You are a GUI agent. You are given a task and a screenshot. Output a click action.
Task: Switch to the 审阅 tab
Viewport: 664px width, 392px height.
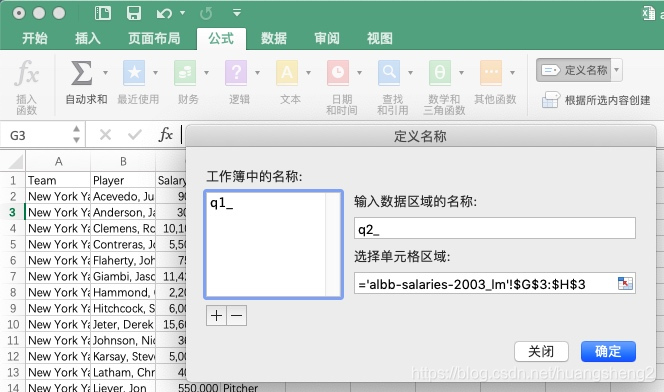tap(327, 39)
